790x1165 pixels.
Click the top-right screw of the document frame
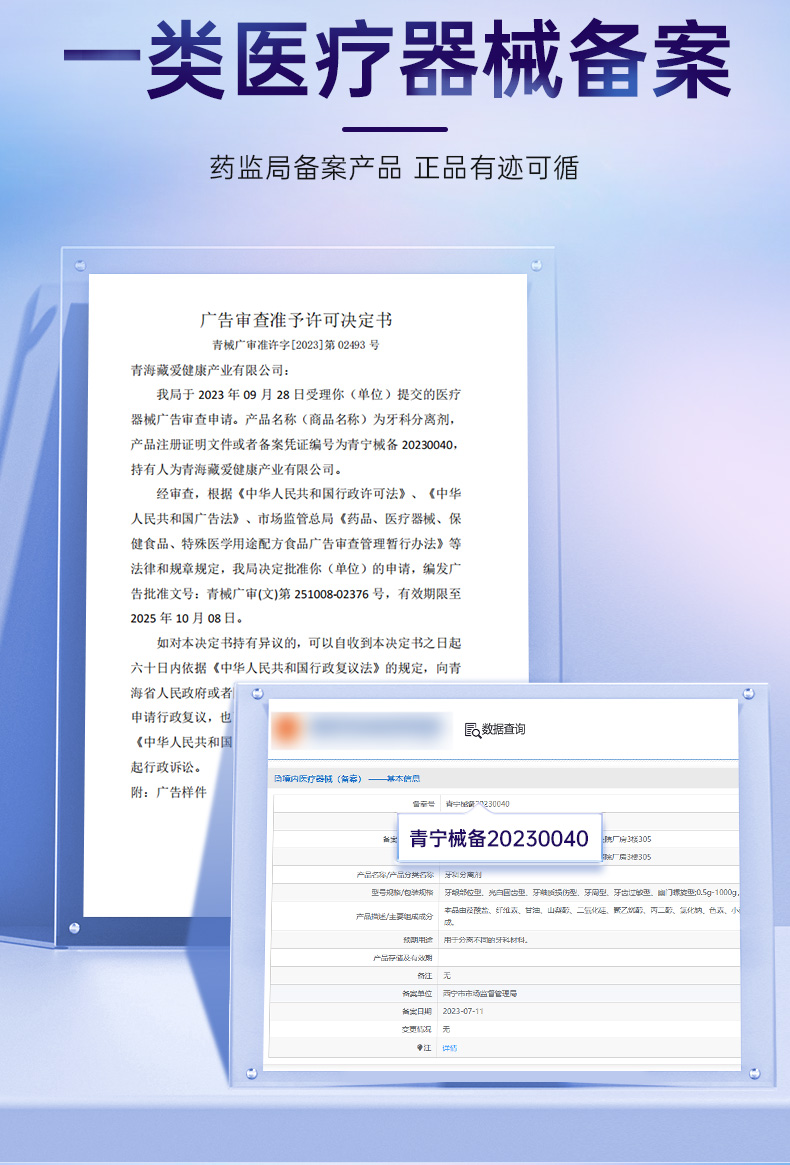(537, 265)
